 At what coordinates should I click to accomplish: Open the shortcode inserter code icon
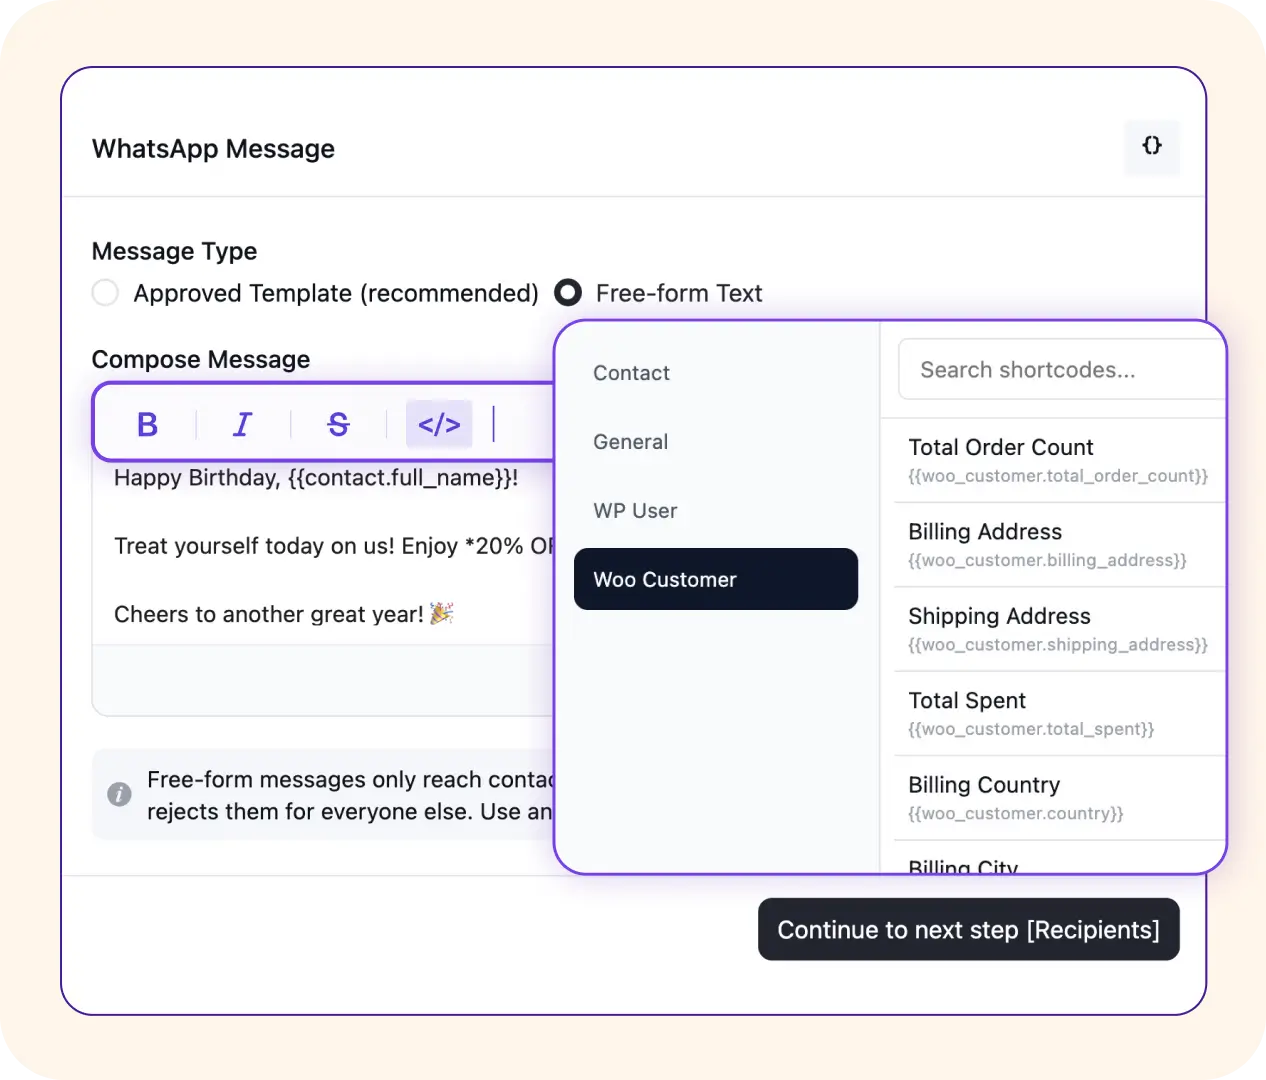click(x=439, y=425)
